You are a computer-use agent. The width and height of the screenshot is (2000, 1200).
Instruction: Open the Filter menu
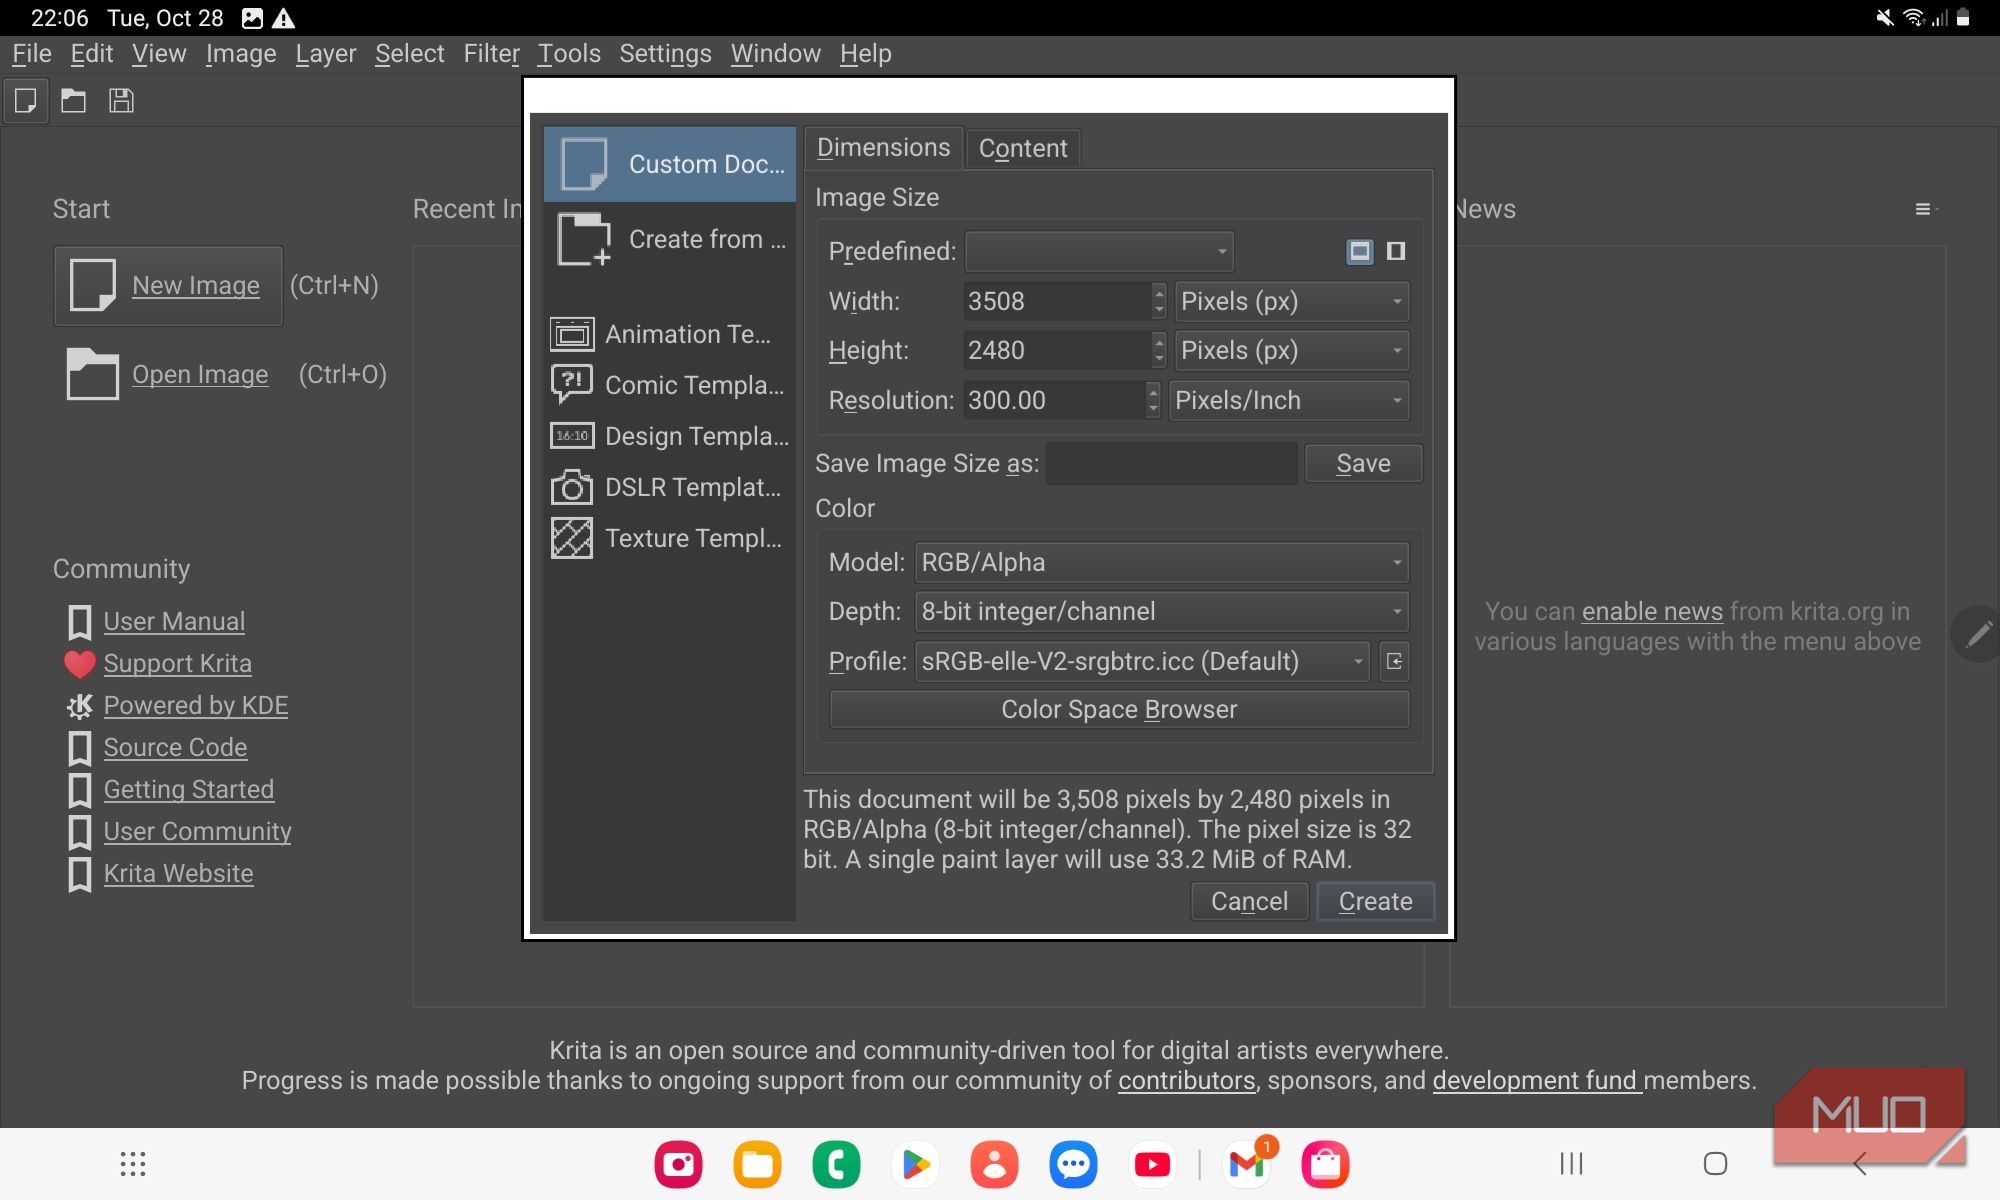(x=491, y=53)
